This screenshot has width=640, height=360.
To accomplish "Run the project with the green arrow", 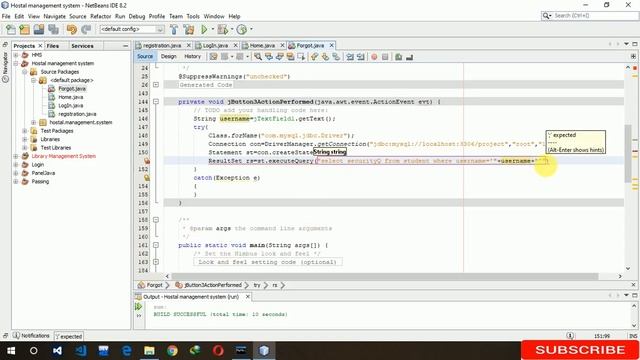I will (x=204, y=29).
